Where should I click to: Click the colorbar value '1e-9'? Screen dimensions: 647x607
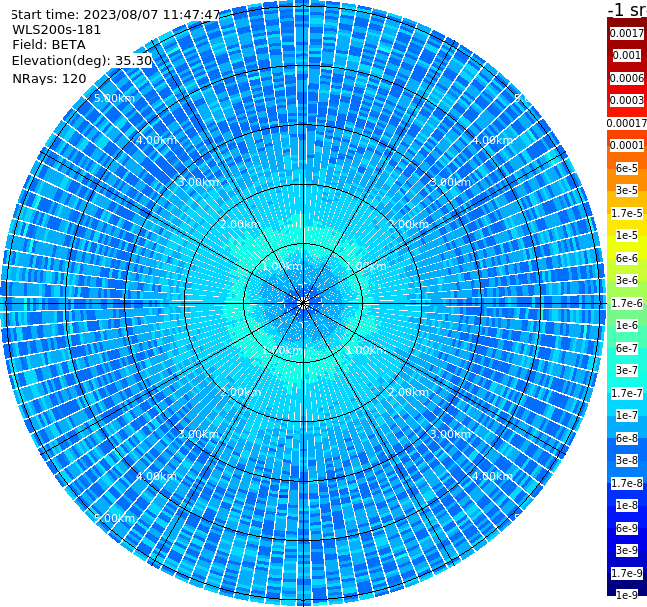pos(627,595)
